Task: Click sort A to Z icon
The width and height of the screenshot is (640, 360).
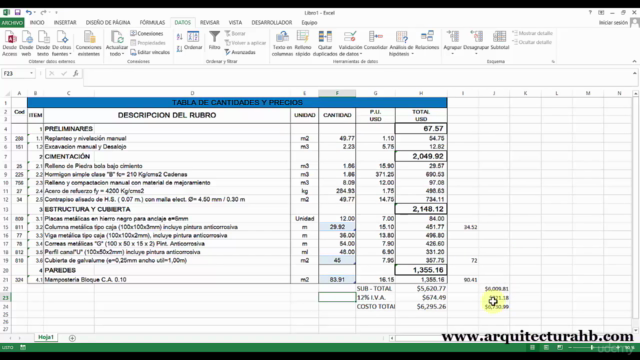Action: (180, 37)
